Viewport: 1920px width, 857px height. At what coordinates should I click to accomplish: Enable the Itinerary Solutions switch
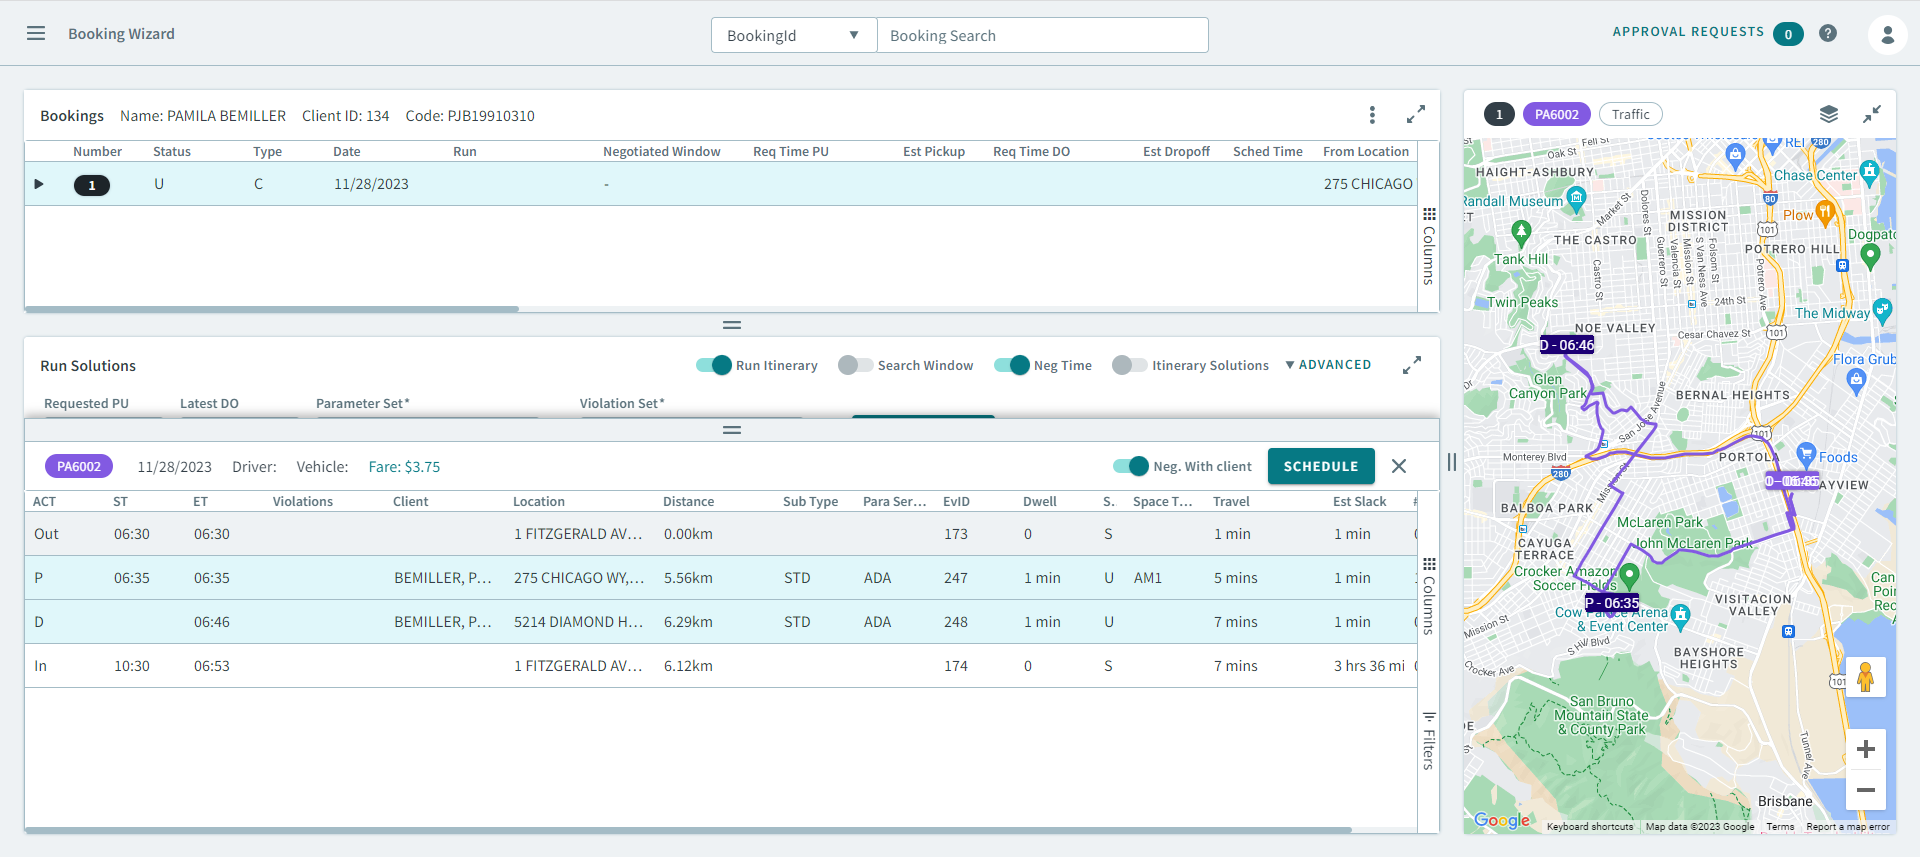pos(1129,365)
